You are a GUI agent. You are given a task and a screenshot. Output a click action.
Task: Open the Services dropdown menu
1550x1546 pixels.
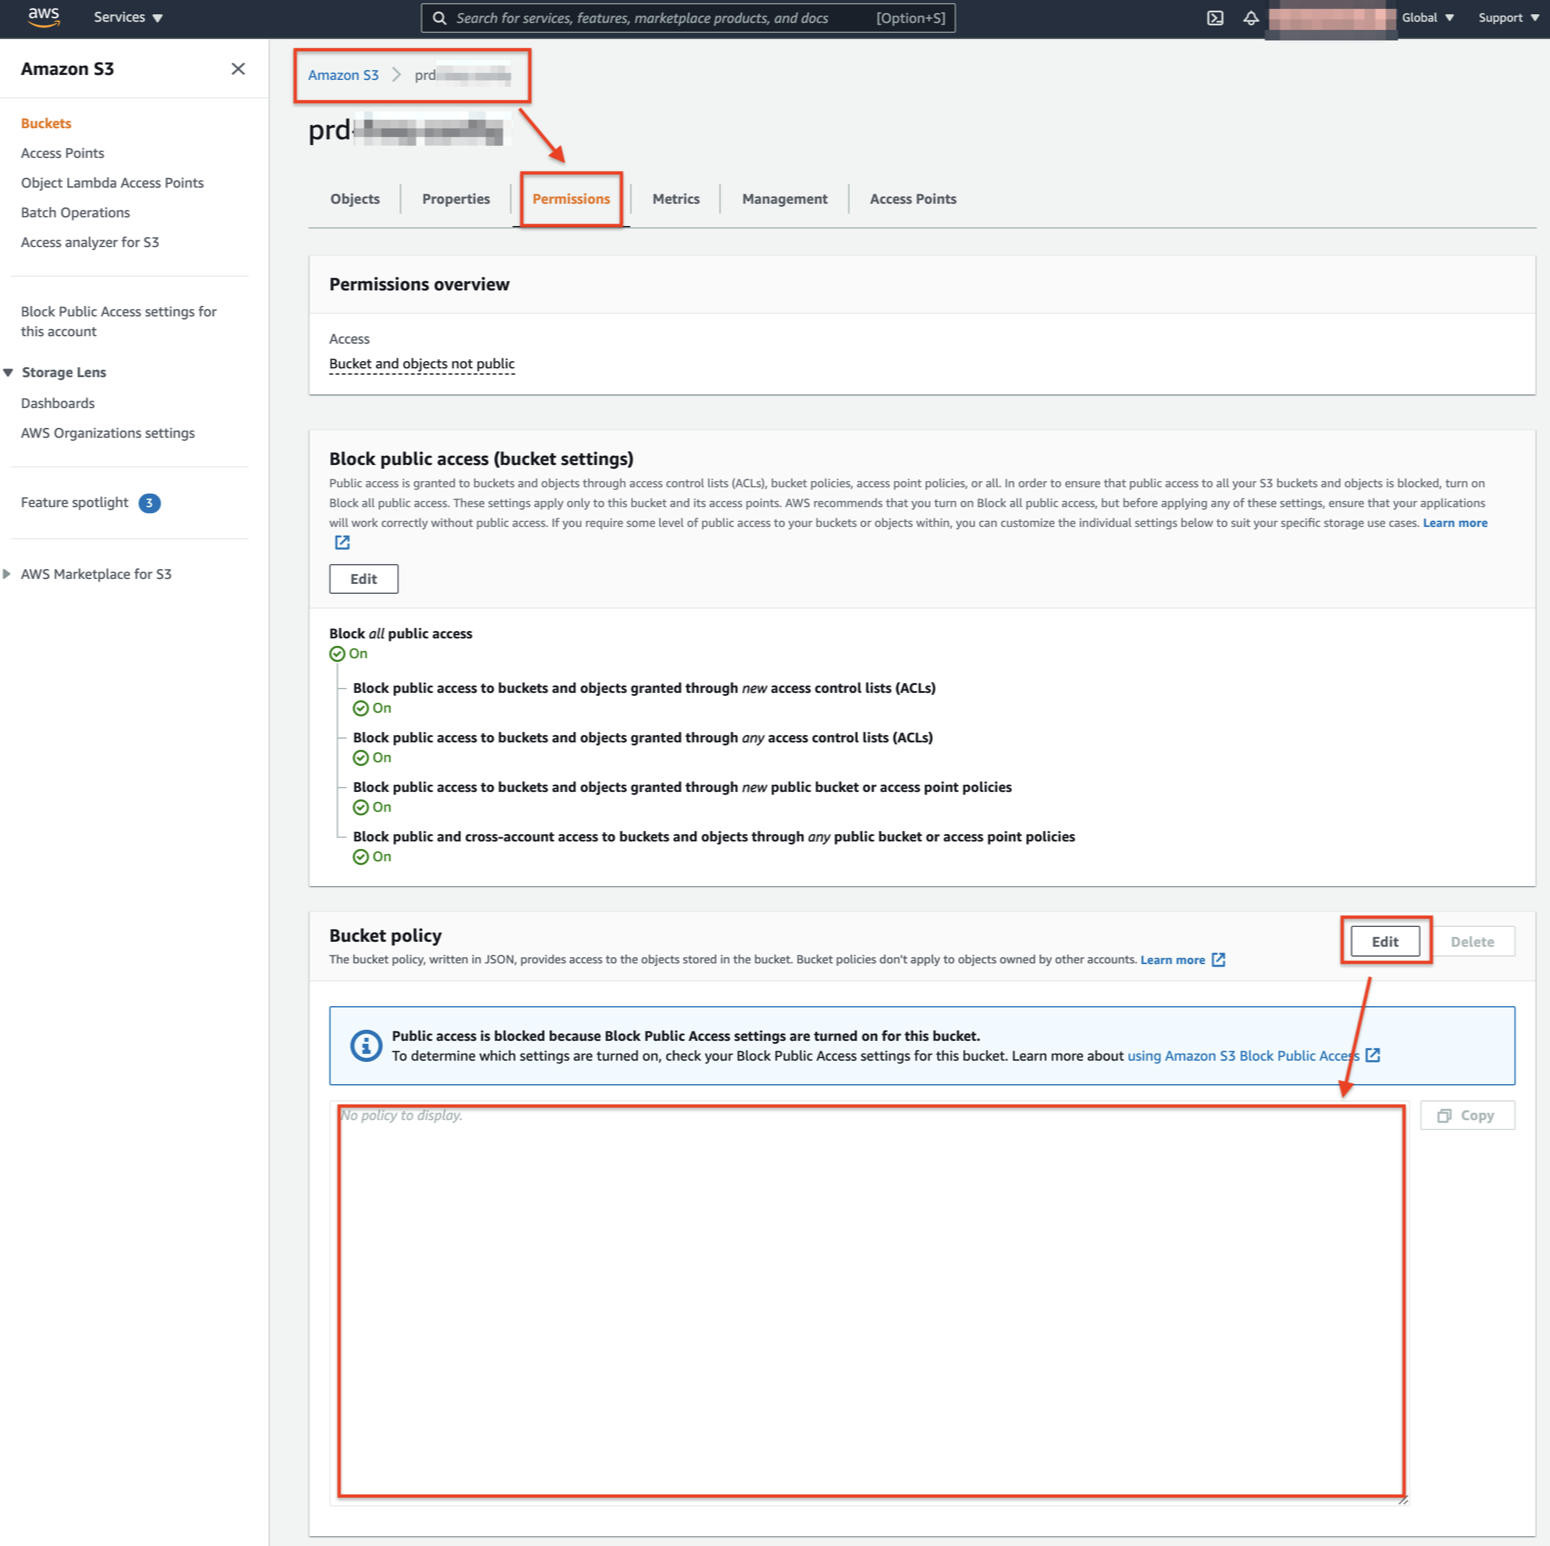pyautogui.click(x=128, y=18)
